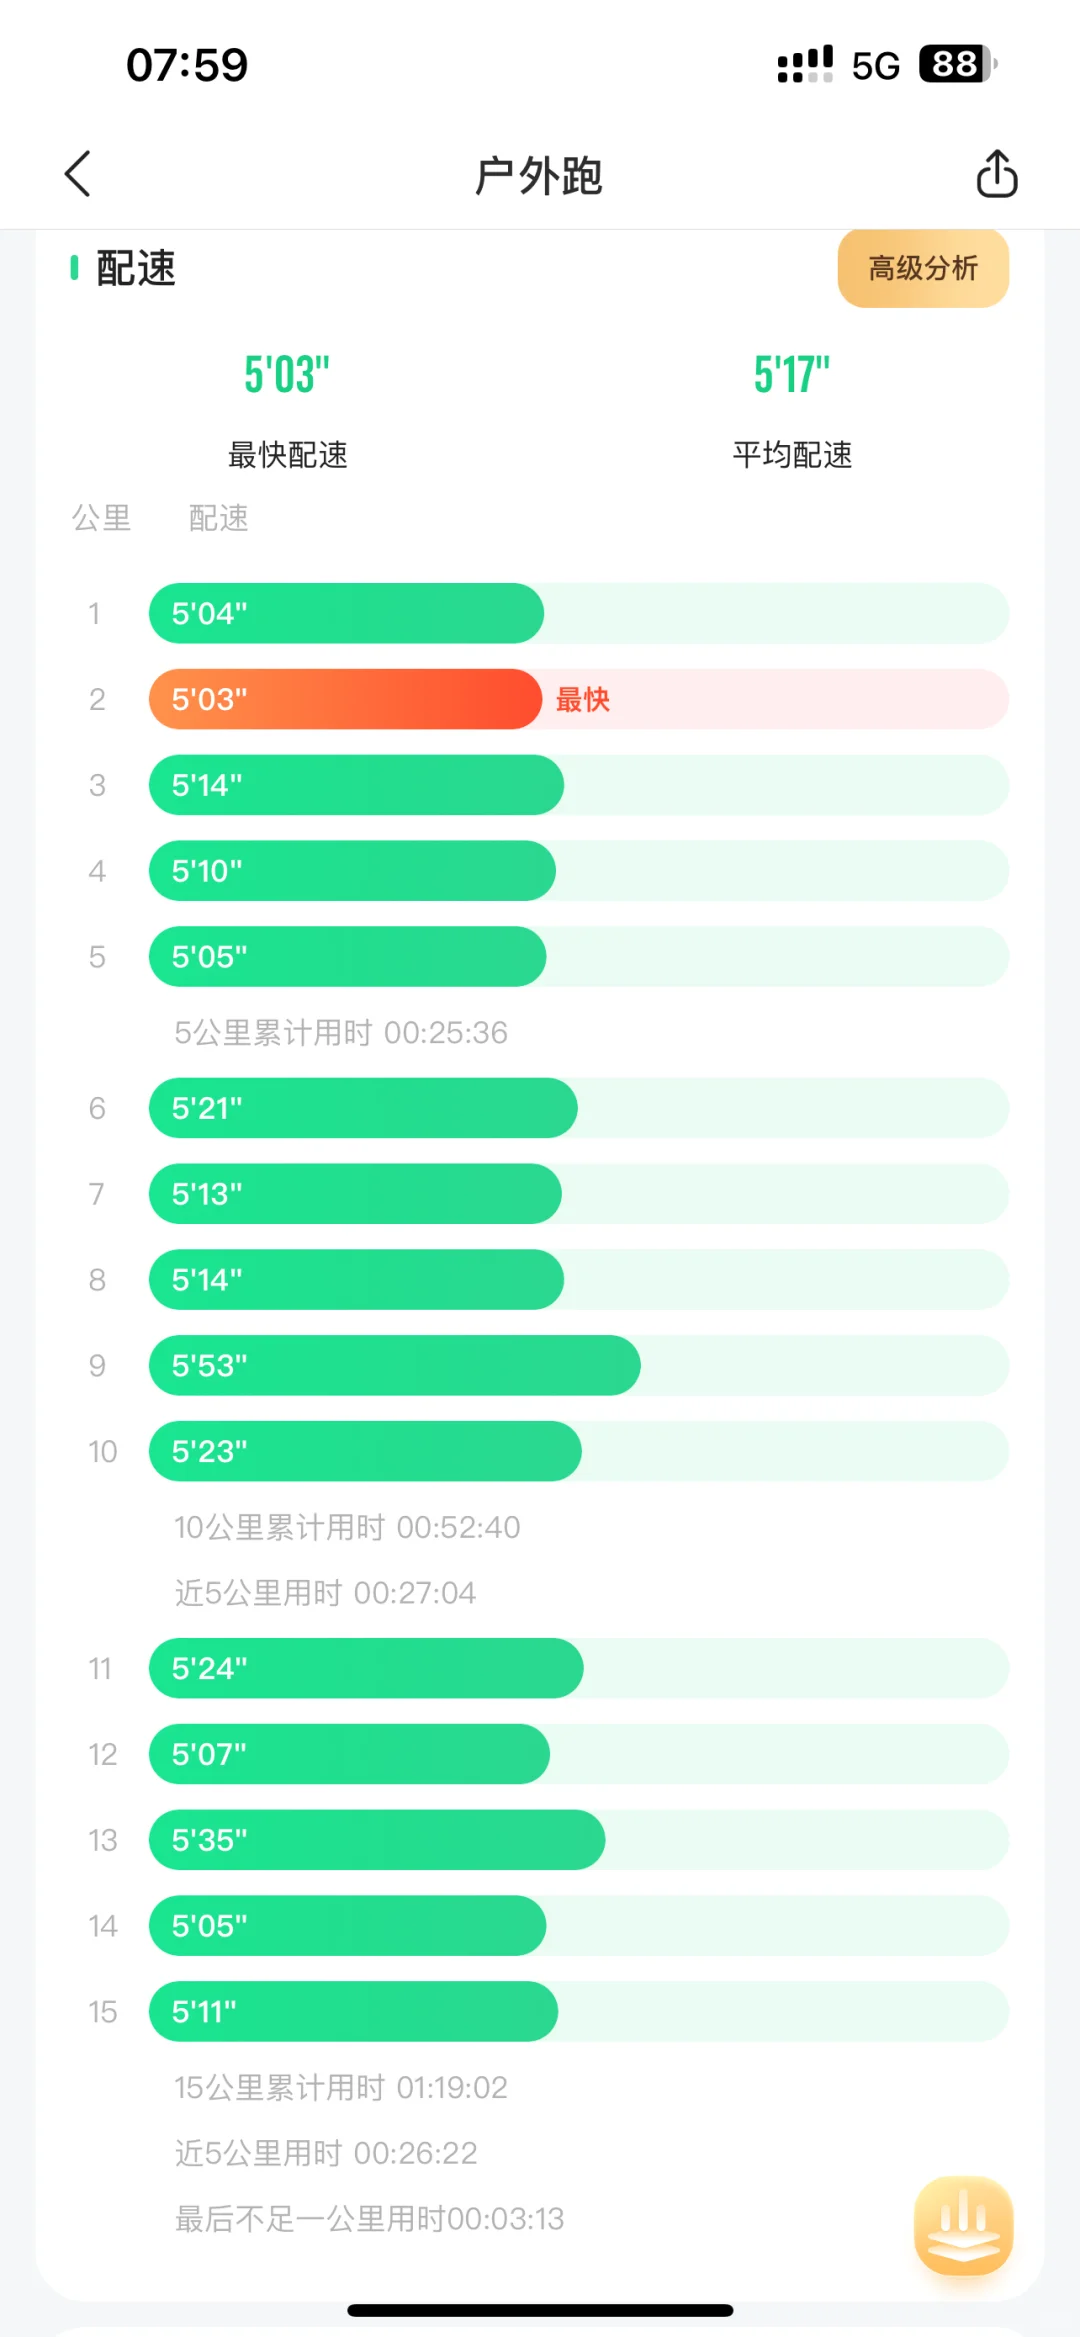
Task: Tap the 配速 section header
Action: click(x=136, y=268)
